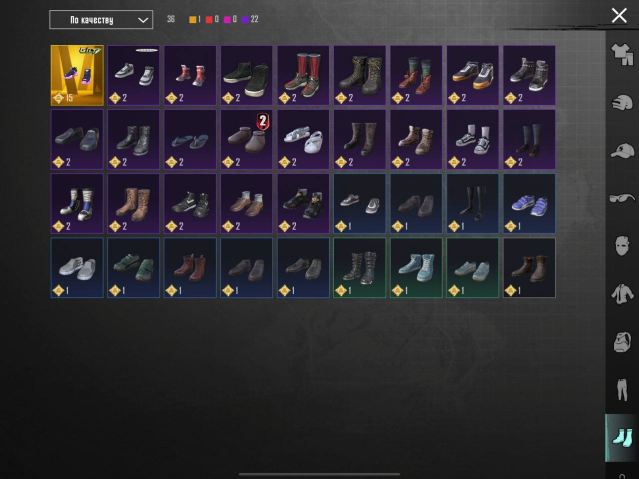Select the highlighted shoes category tab

(621, 438)
